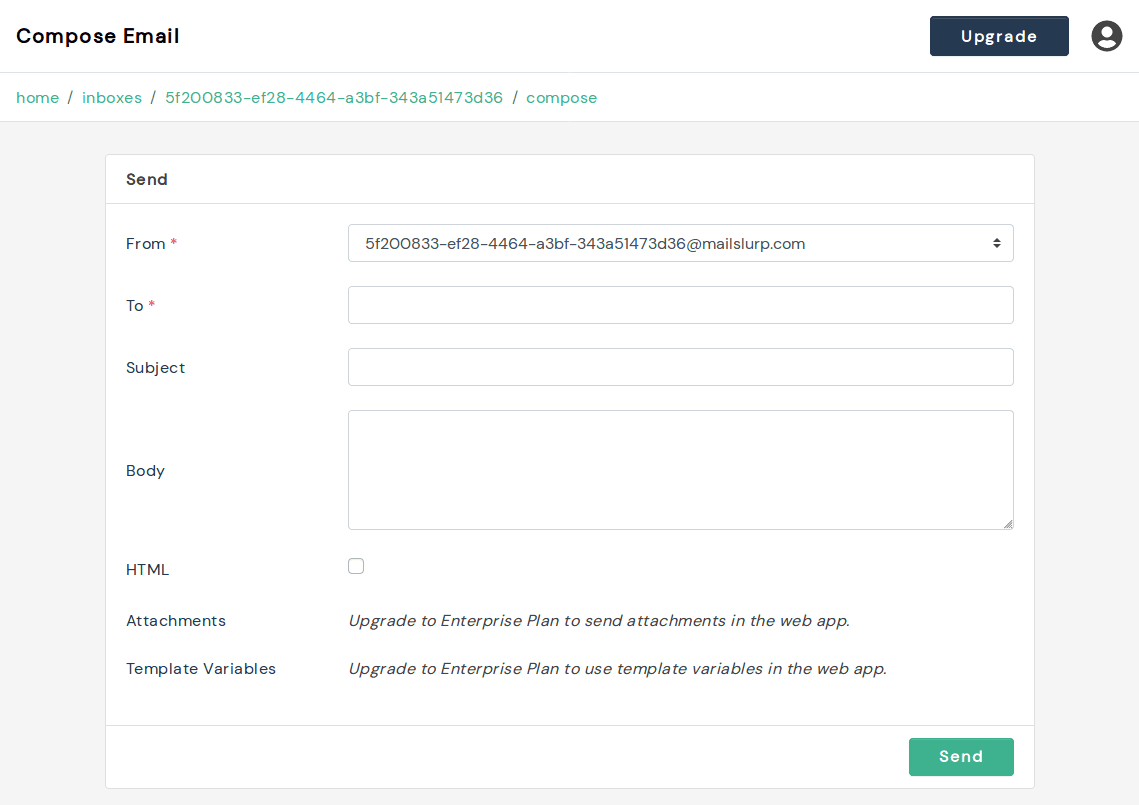This screenshot has width=1139, height=805.
Task: Click the Attachments row label
Action: coord(176,620)
